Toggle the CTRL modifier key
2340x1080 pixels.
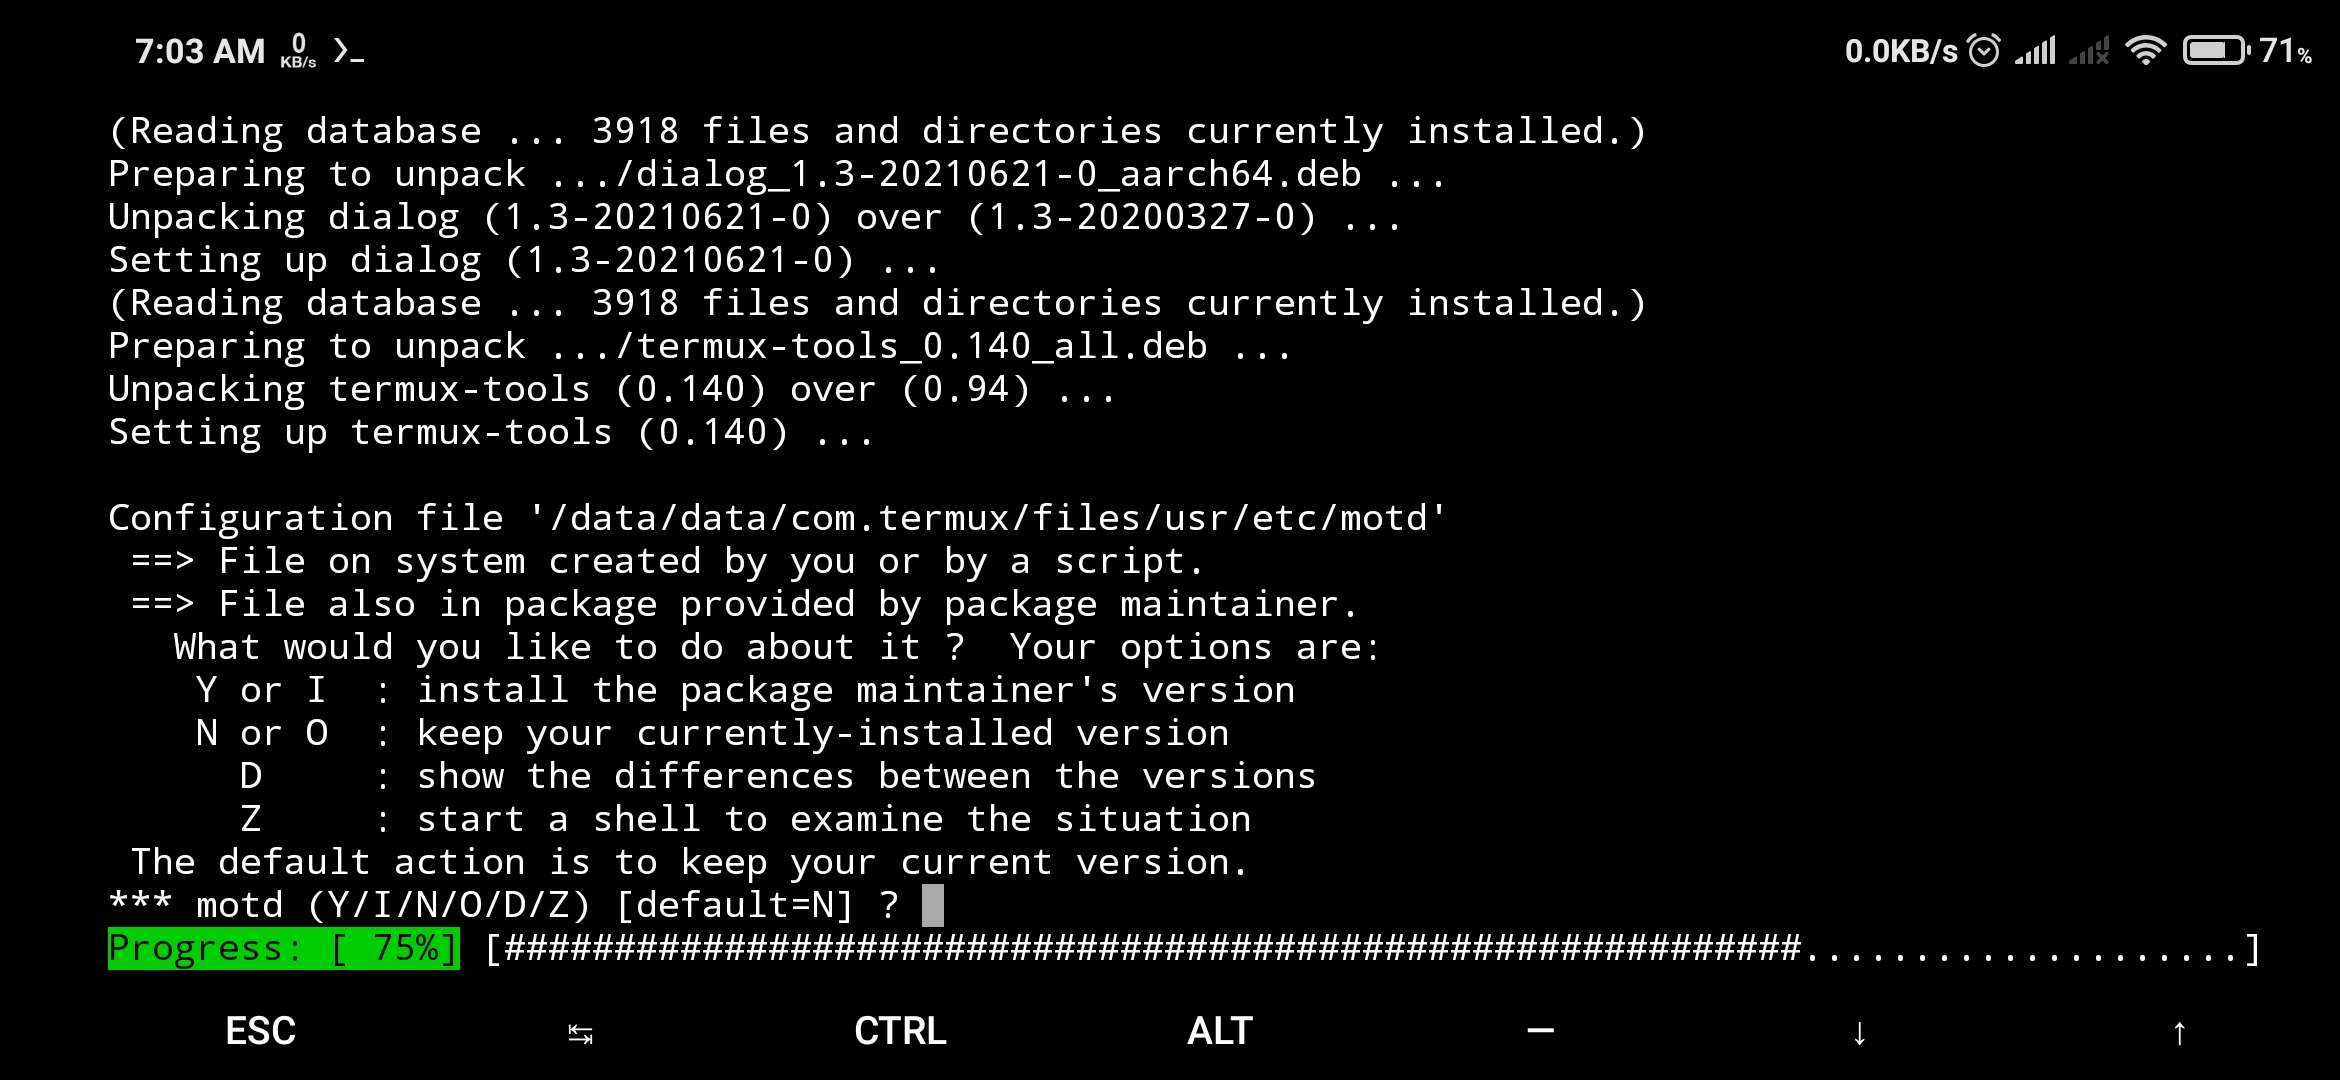[x=899, y=1031]
